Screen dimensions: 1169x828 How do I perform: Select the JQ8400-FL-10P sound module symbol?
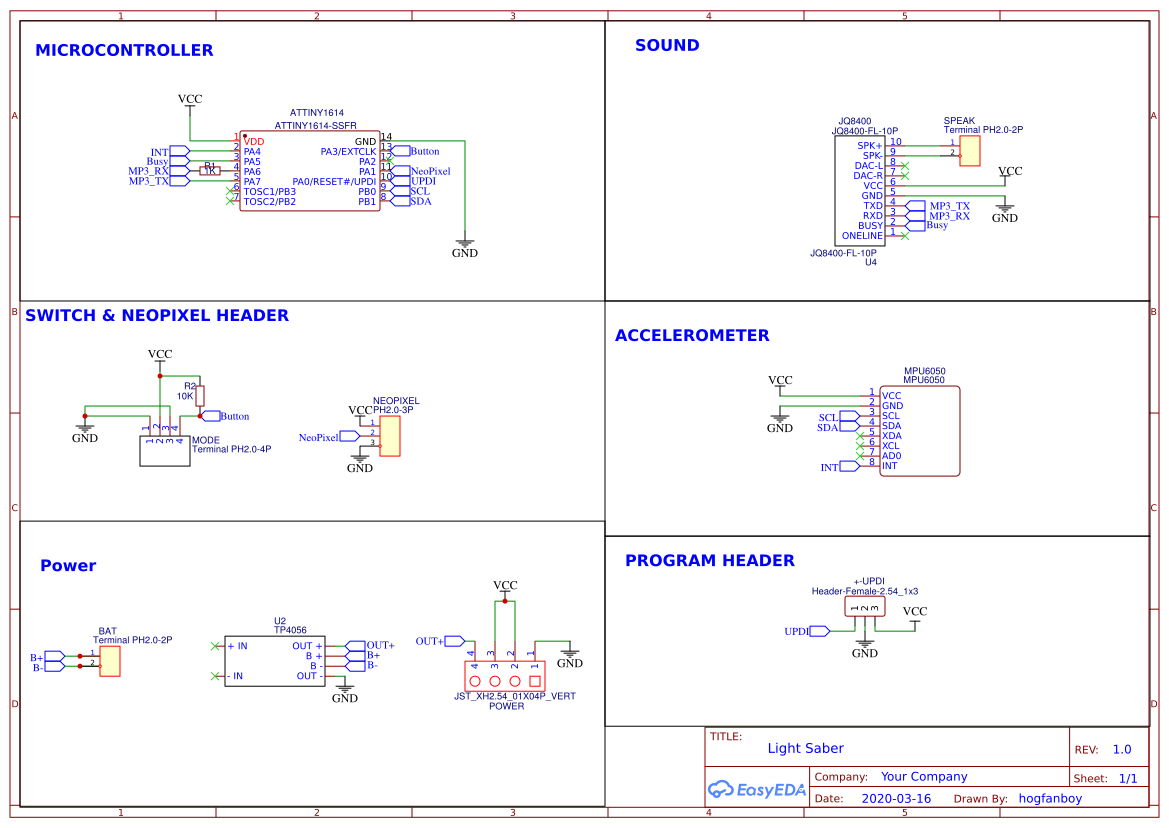[862, 190]
